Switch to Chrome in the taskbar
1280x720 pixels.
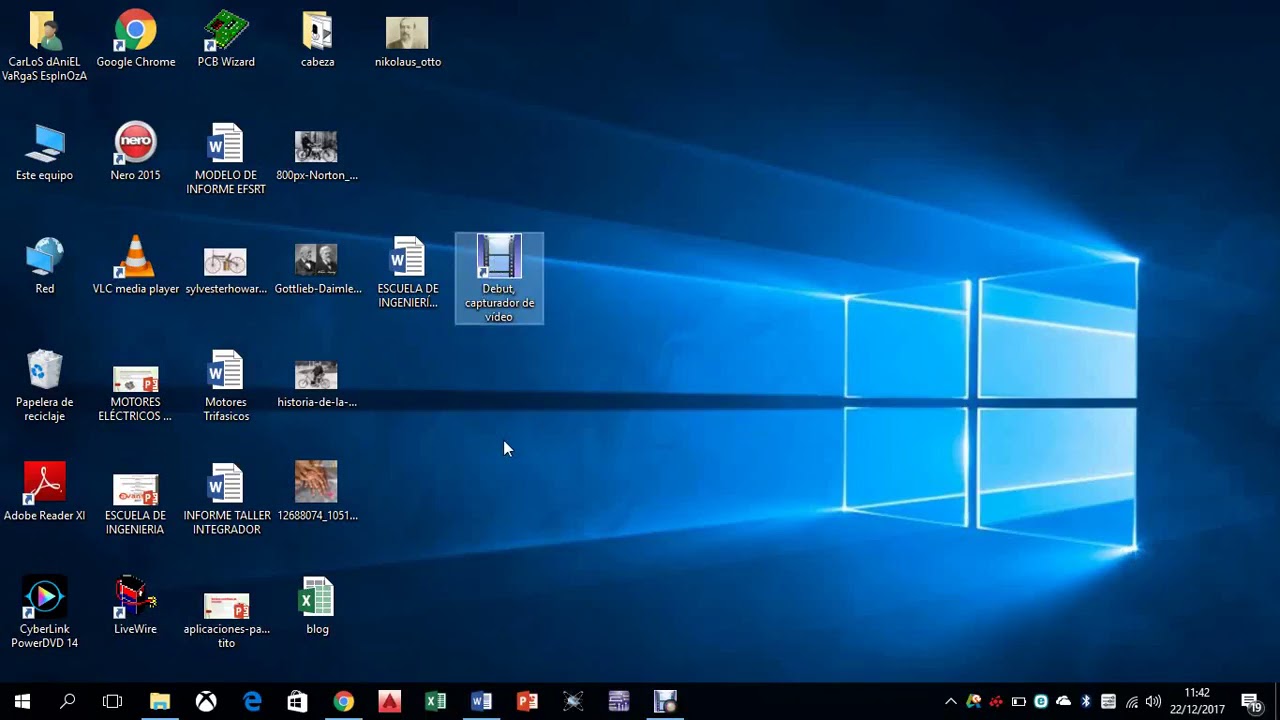[343, 702]
